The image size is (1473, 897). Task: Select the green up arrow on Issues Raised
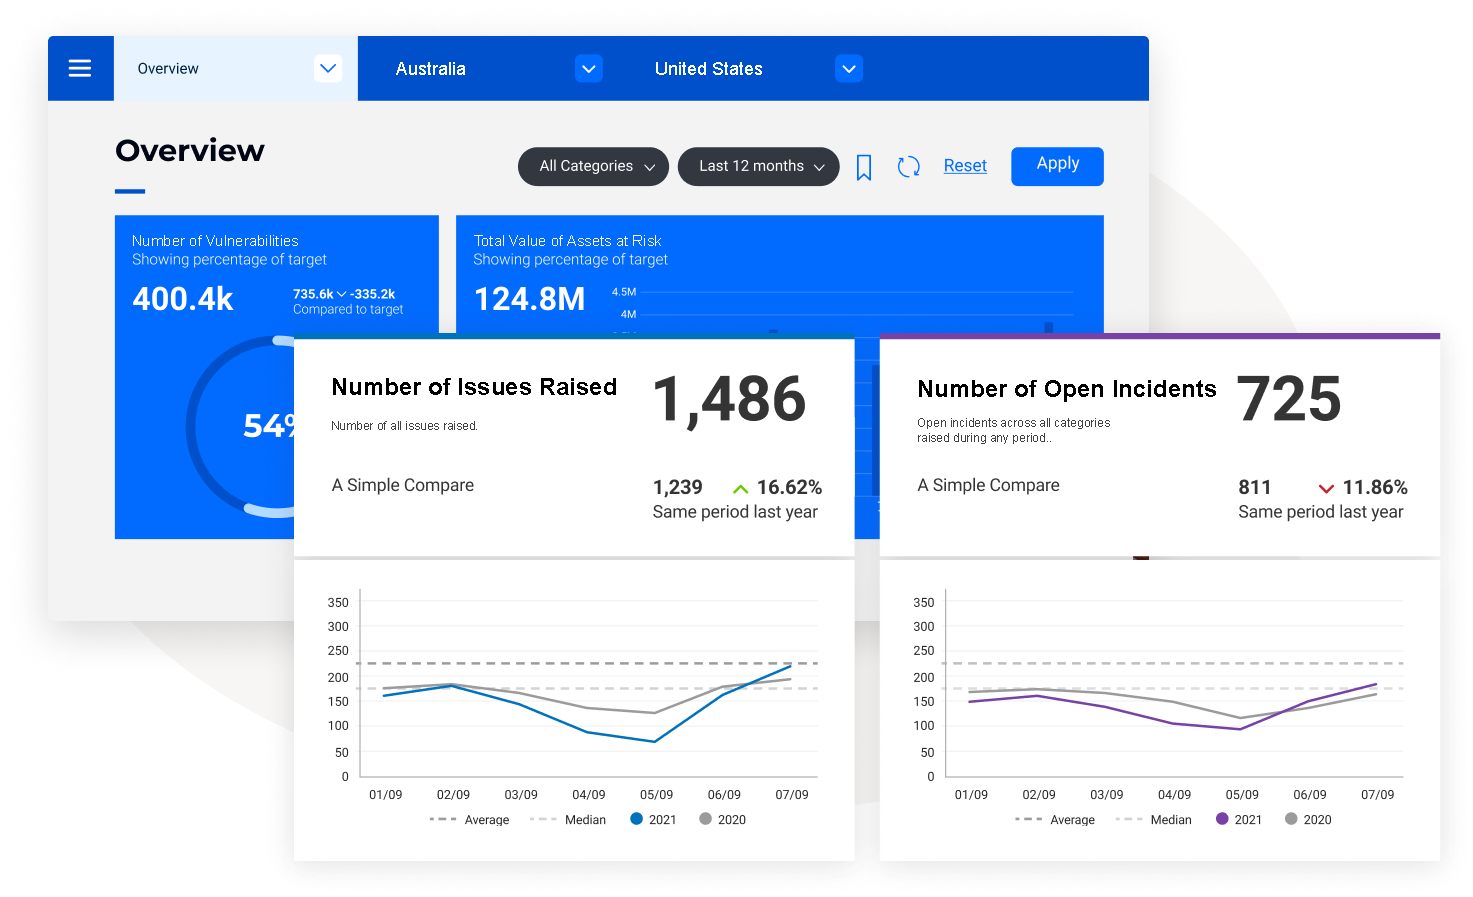(x=740, y=488)
